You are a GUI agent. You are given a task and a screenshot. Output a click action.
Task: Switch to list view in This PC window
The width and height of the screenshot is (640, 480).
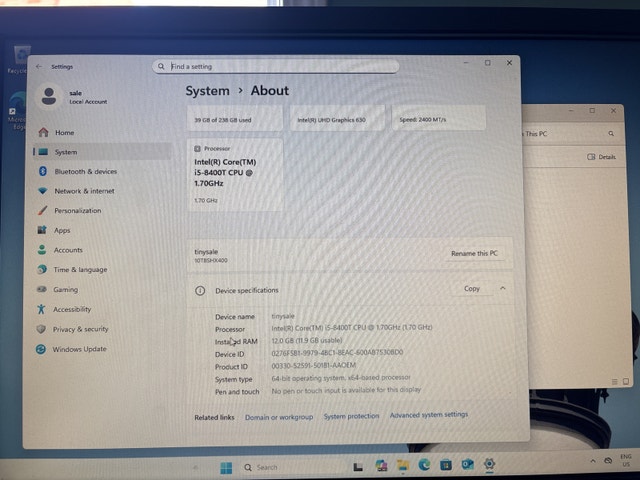click(614, 382)
